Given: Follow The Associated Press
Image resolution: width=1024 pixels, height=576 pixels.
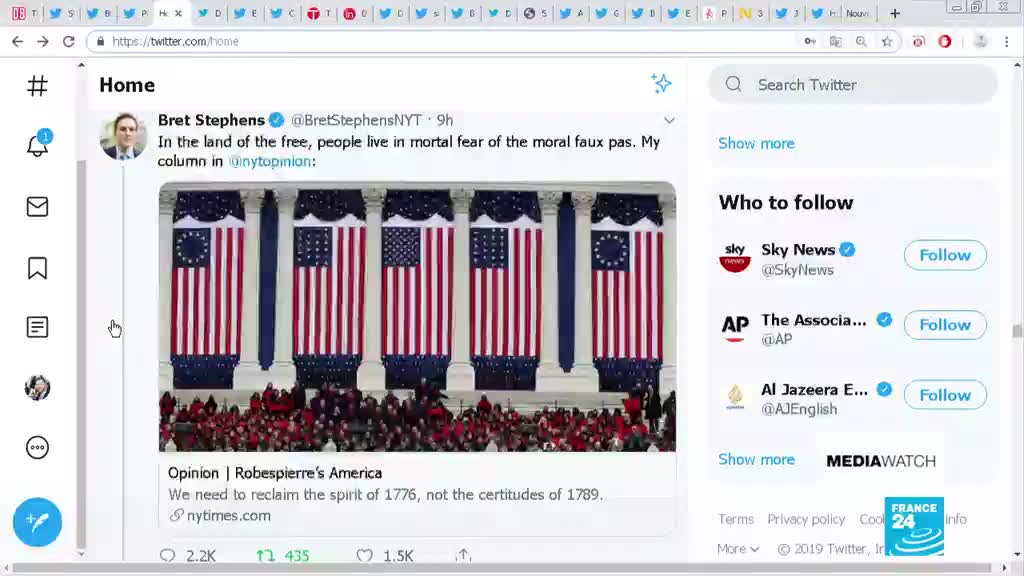Looking at the screenshot, I should pyautogui.click(x=944, y=325).
